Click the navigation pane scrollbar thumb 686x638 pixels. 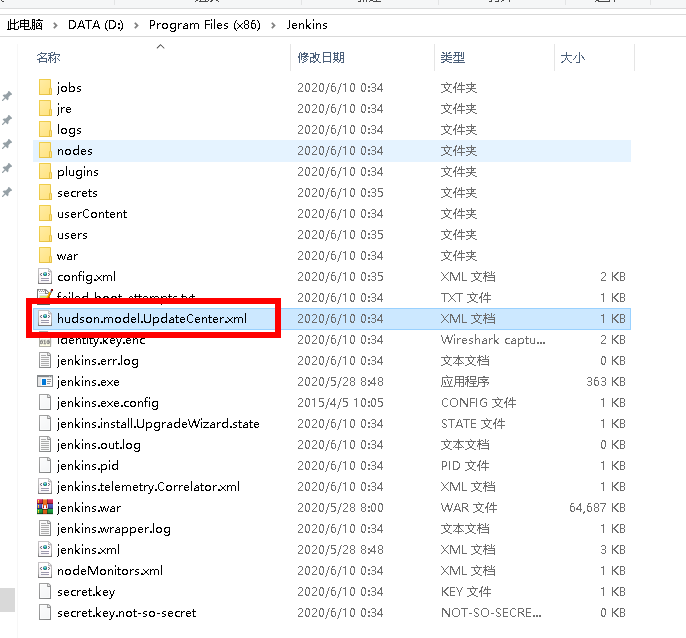(7, 599)
